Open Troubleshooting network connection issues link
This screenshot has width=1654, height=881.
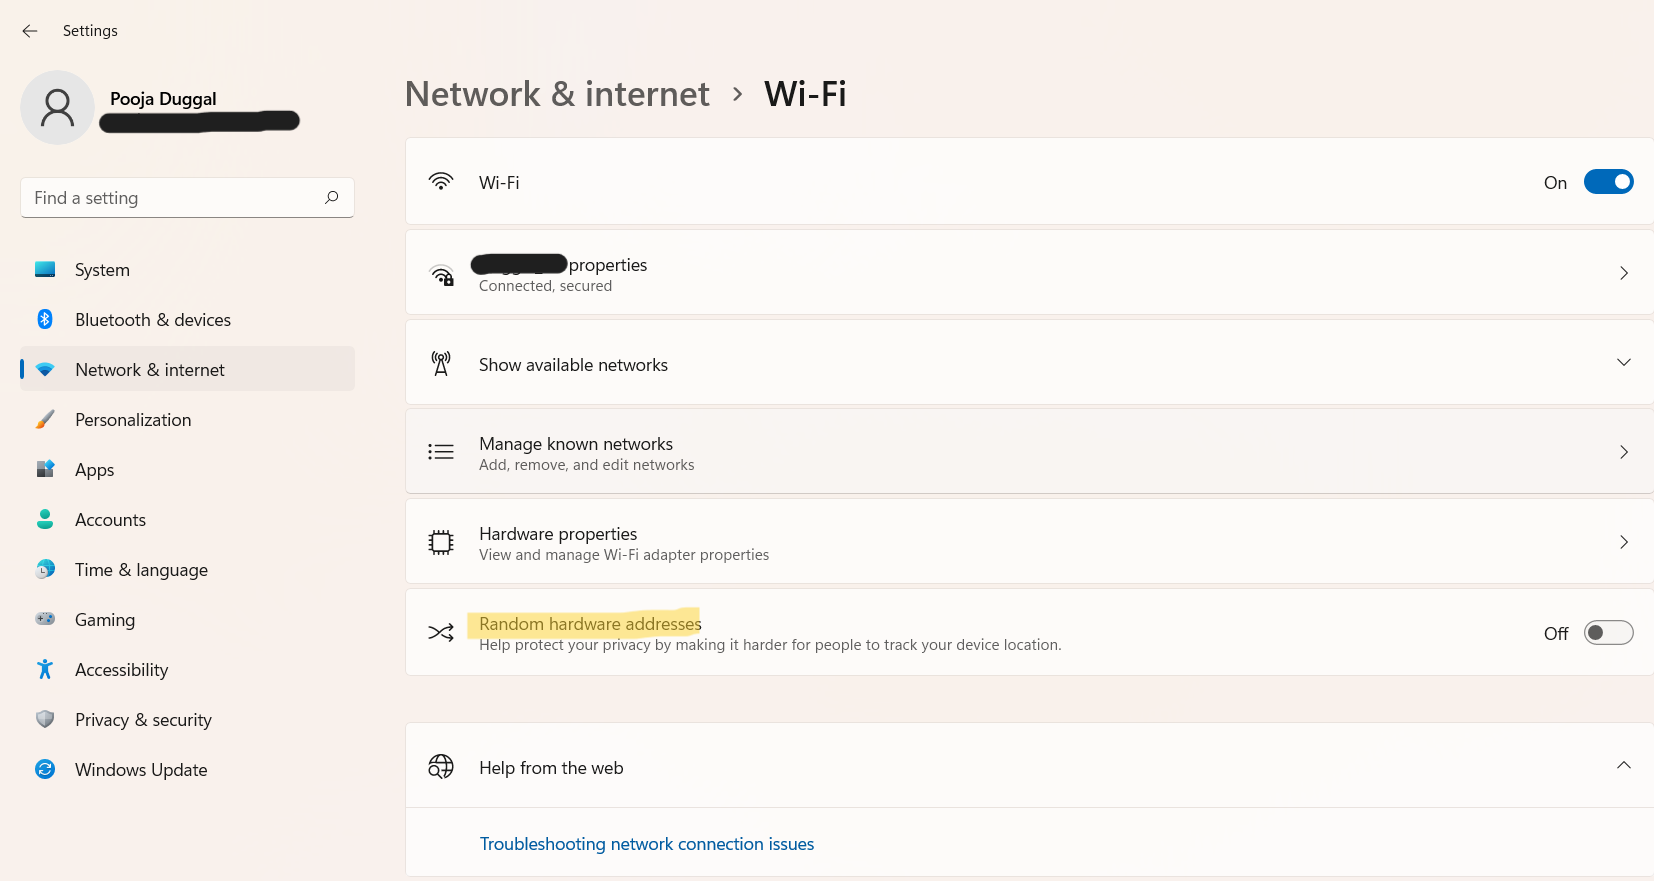click(x=647, y=844)
